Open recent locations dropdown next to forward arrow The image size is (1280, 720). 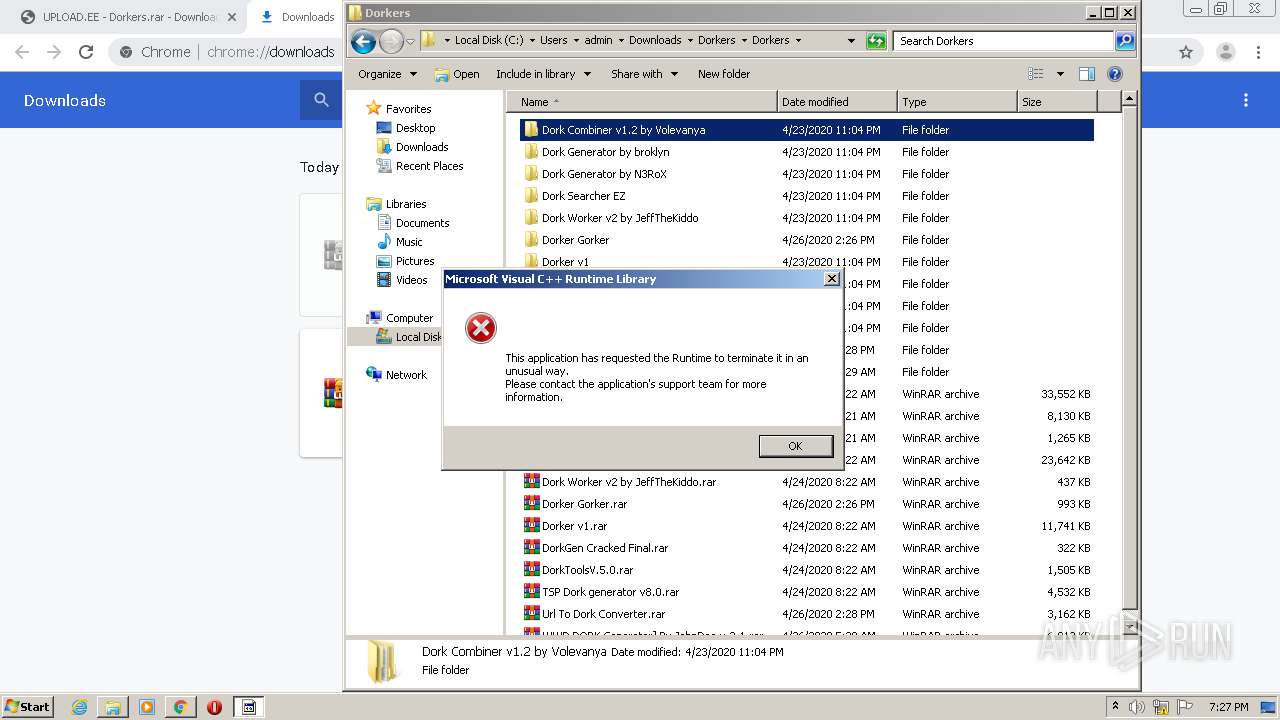[x=410, y=41]
